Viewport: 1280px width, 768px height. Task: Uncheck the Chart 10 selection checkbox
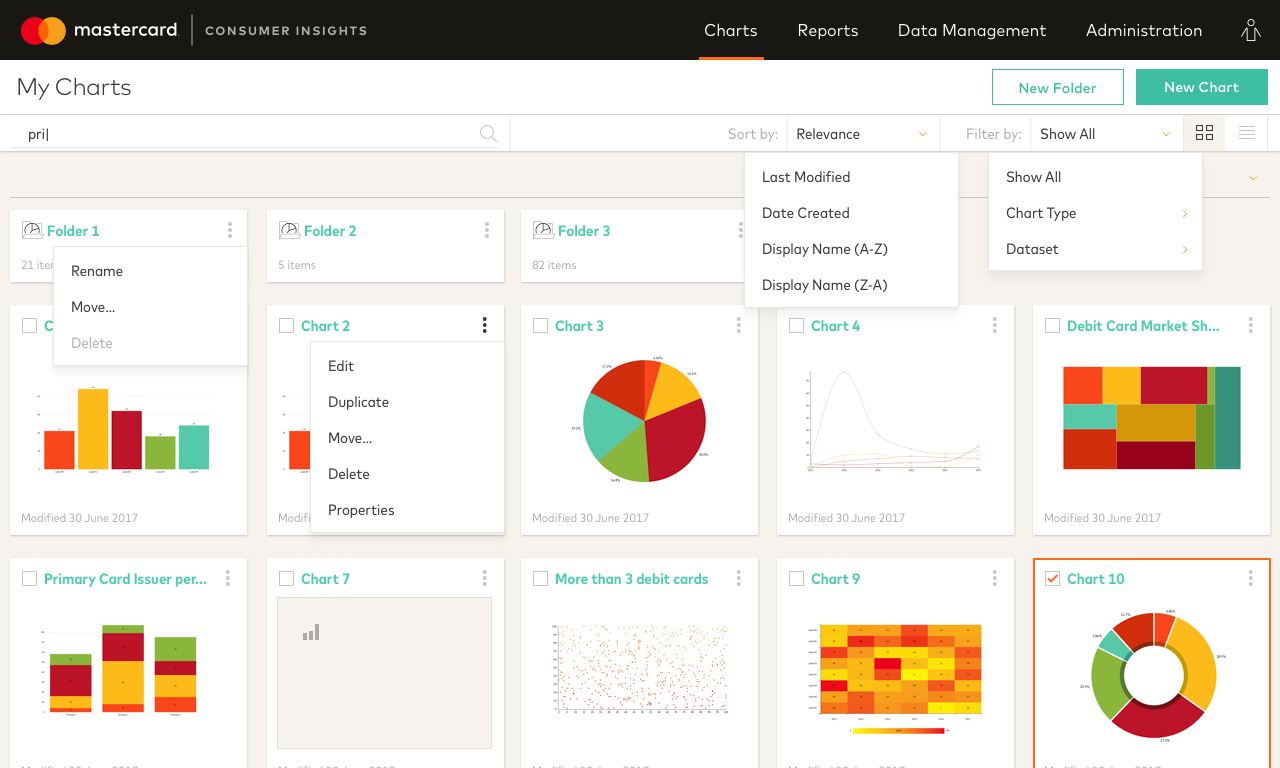1052,578
